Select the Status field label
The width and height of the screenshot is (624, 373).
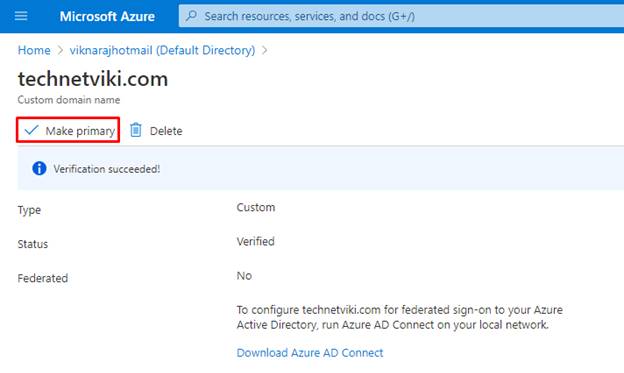(33, 244)
